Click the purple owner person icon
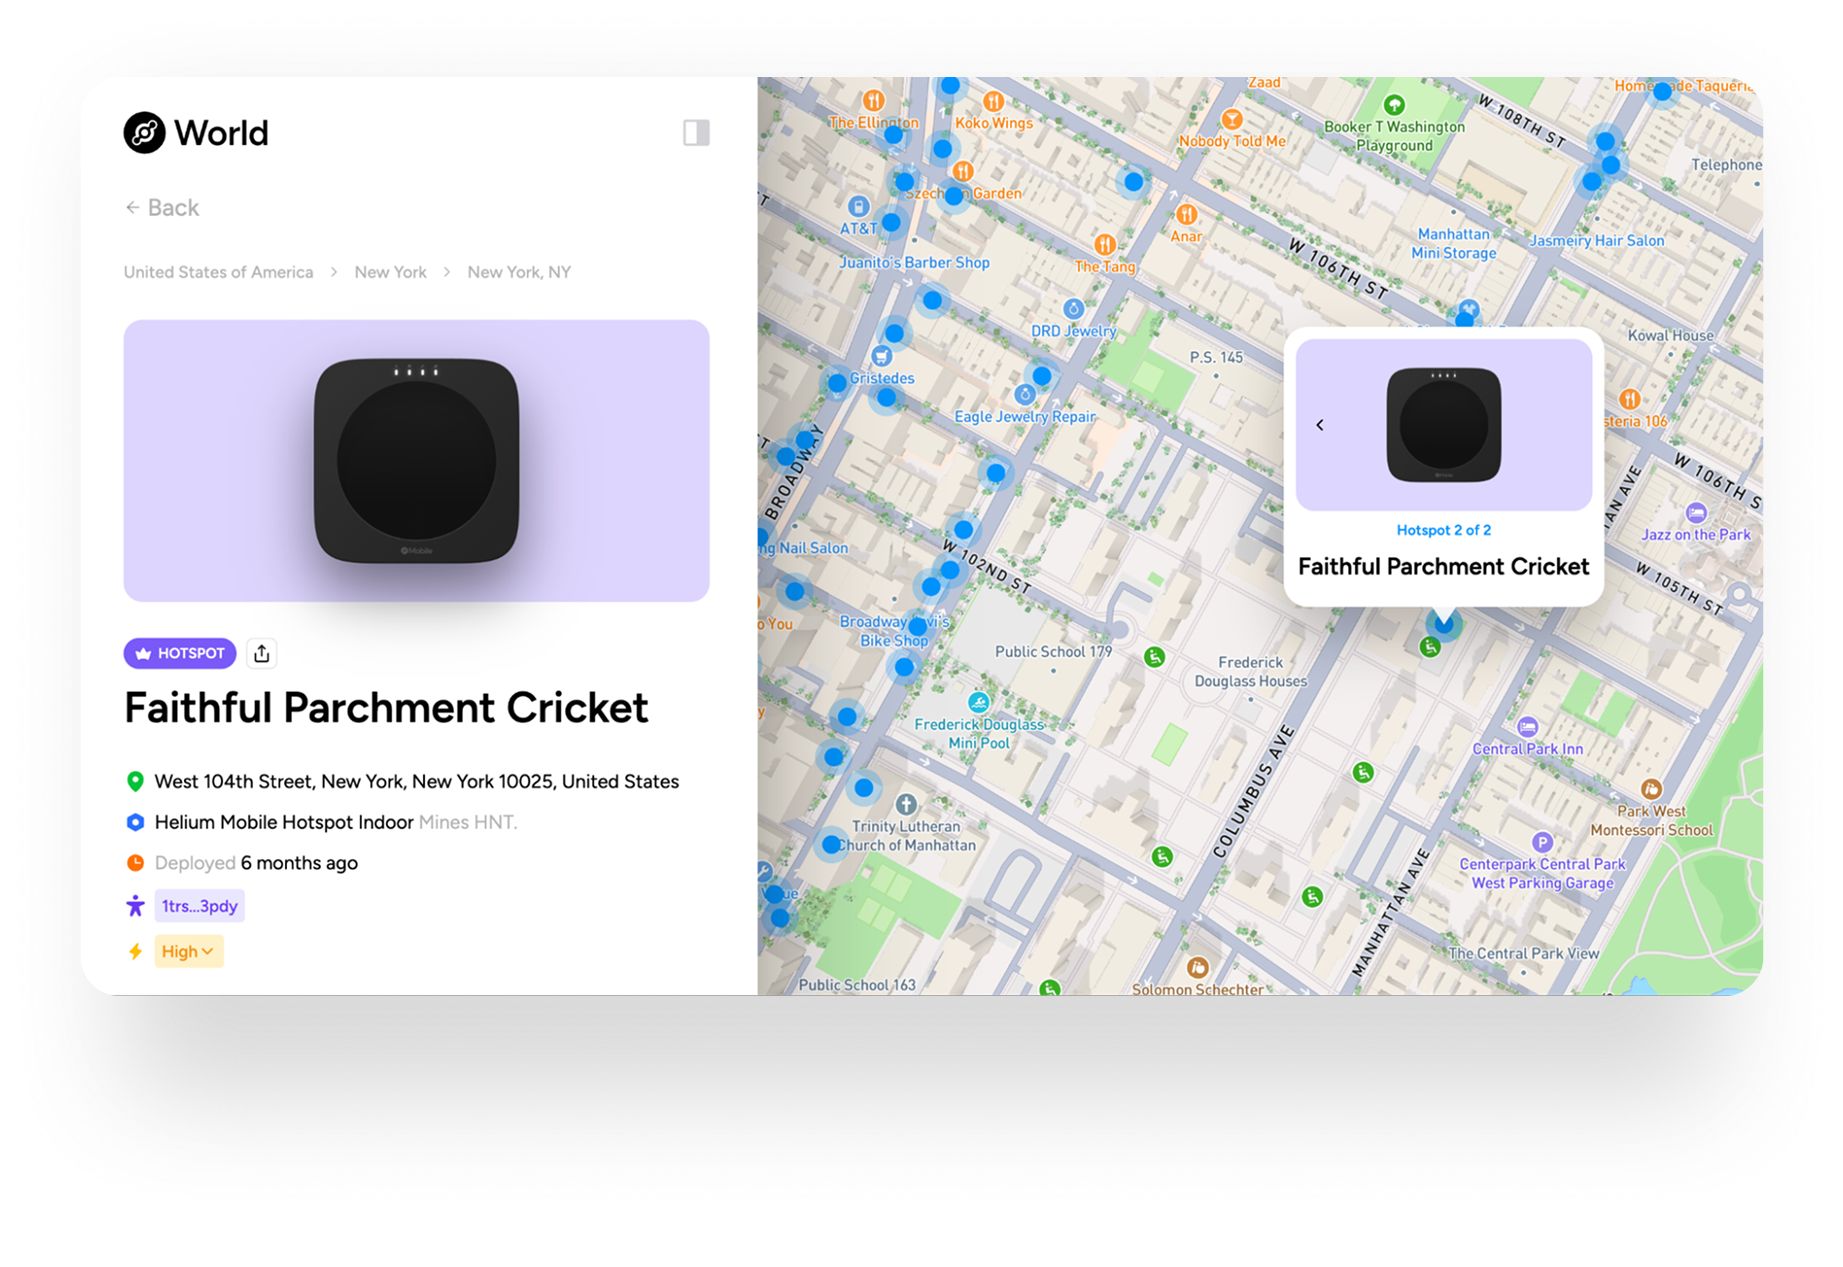The height and width of the screenshot is (1267, 1843). click(x=135, y=906)
